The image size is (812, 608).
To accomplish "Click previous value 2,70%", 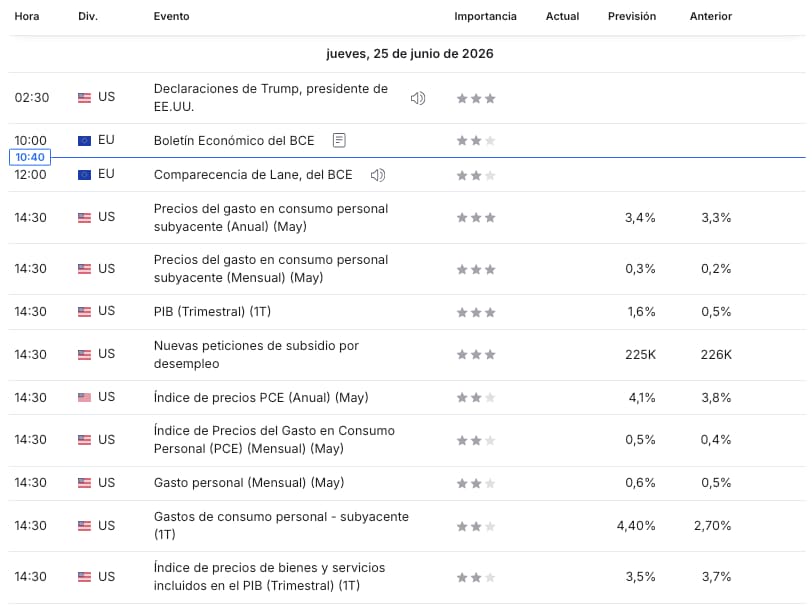I will click(713, 526).
